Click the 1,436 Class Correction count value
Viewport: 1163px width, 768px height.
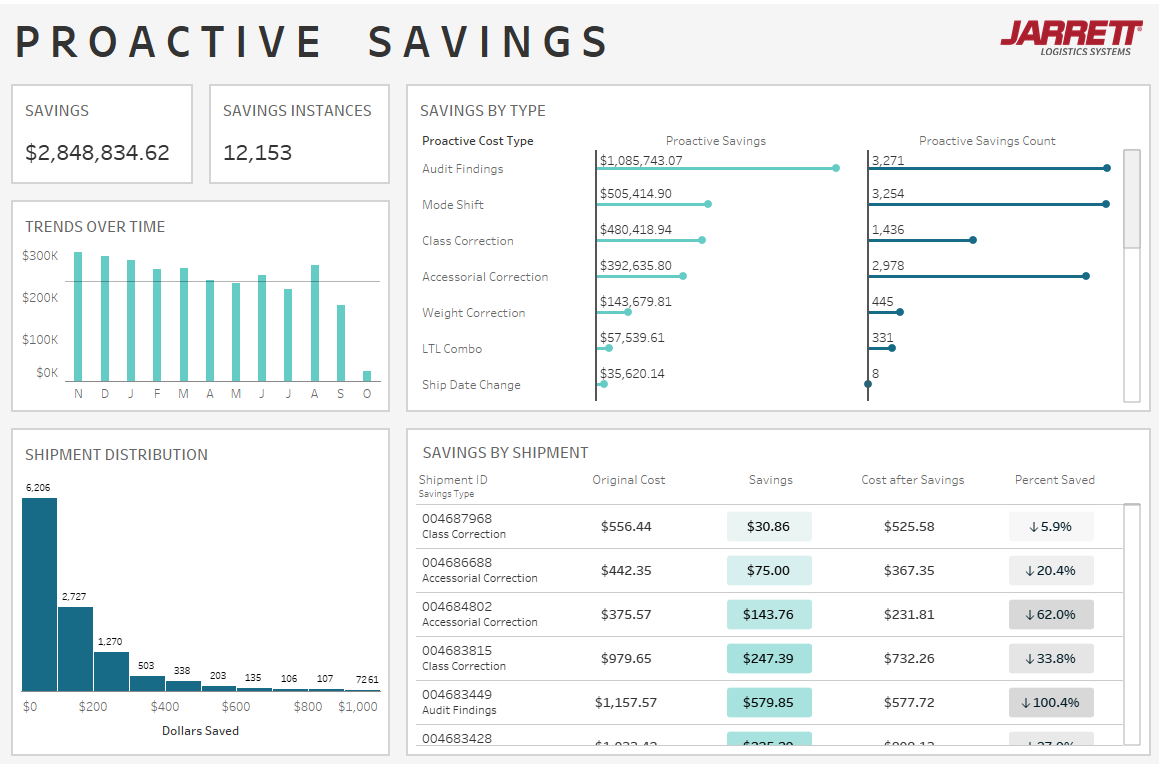pyautogui.click(x=888, y=230)
